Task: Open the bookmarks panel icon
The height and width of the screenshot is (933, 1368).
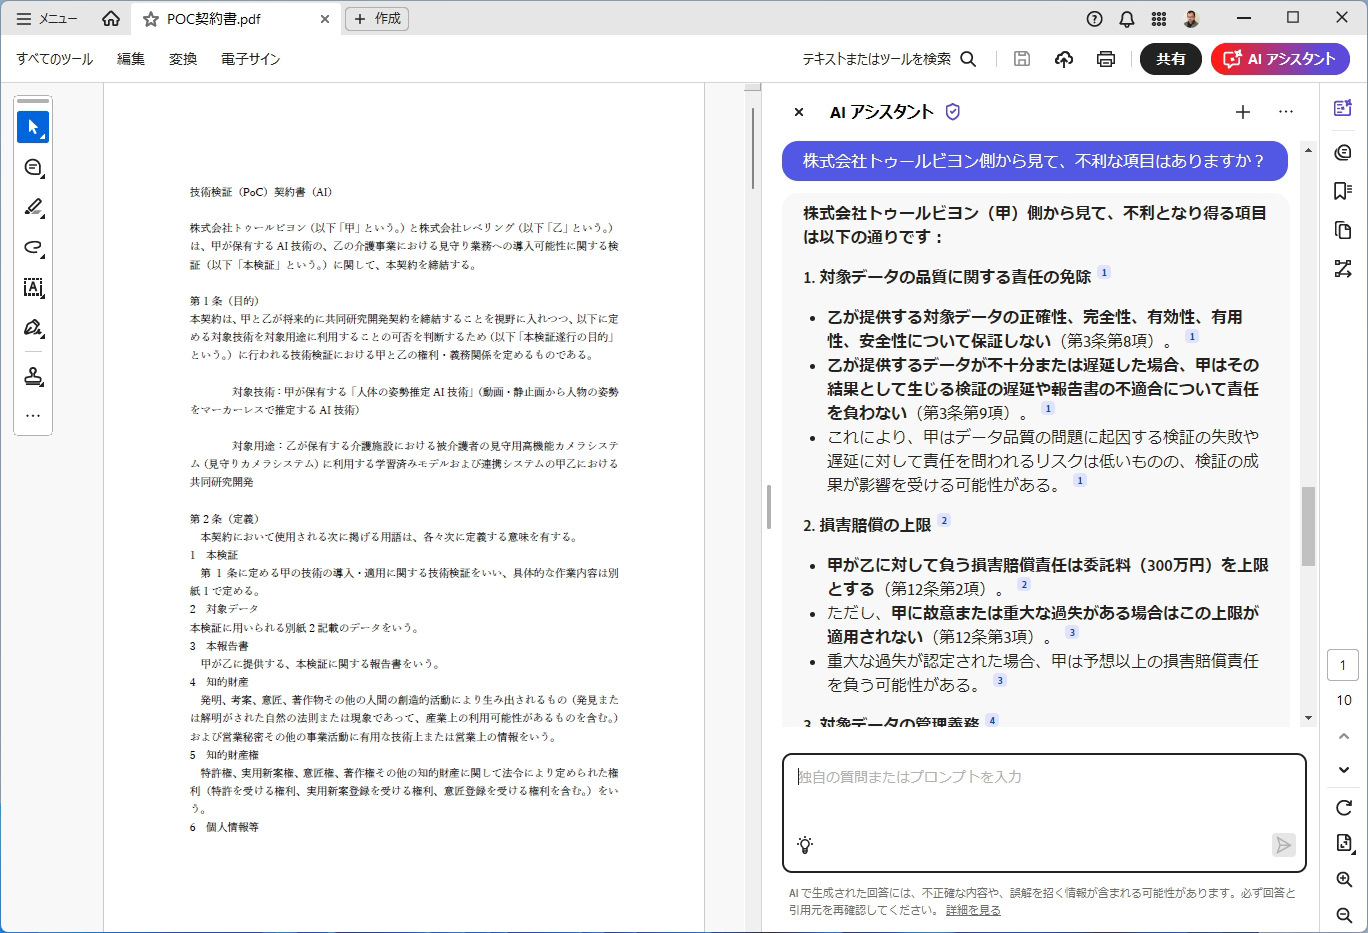Action: (1343, 191)
